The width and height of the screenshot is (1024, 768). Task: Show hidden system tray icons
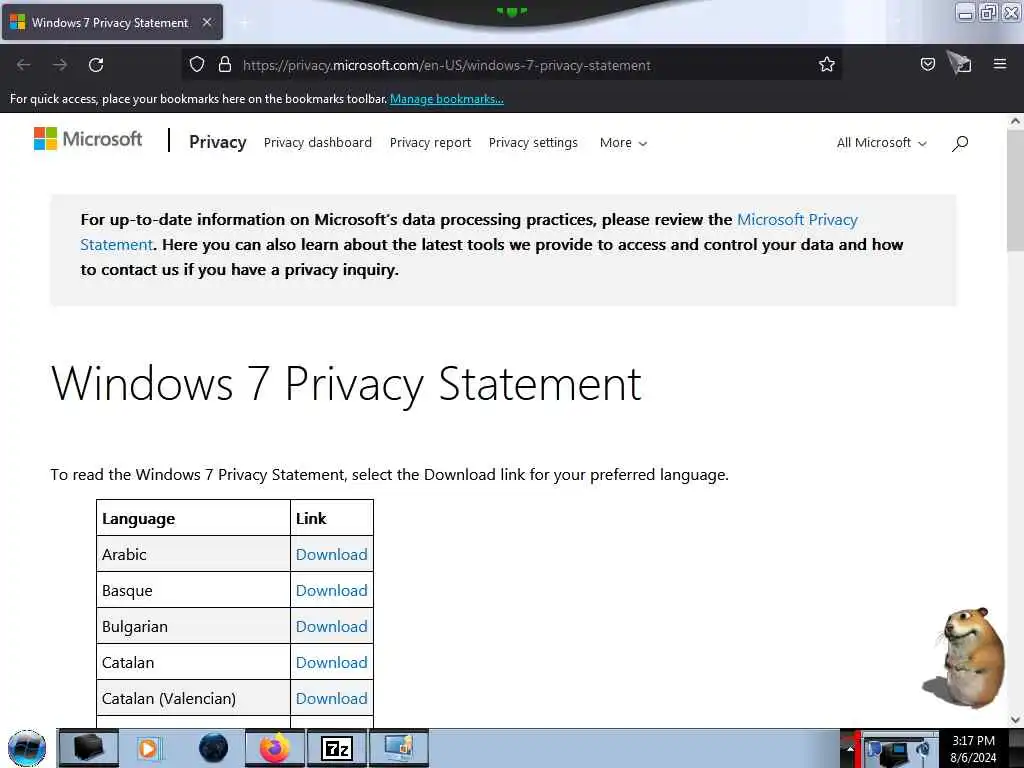point(849,748)
